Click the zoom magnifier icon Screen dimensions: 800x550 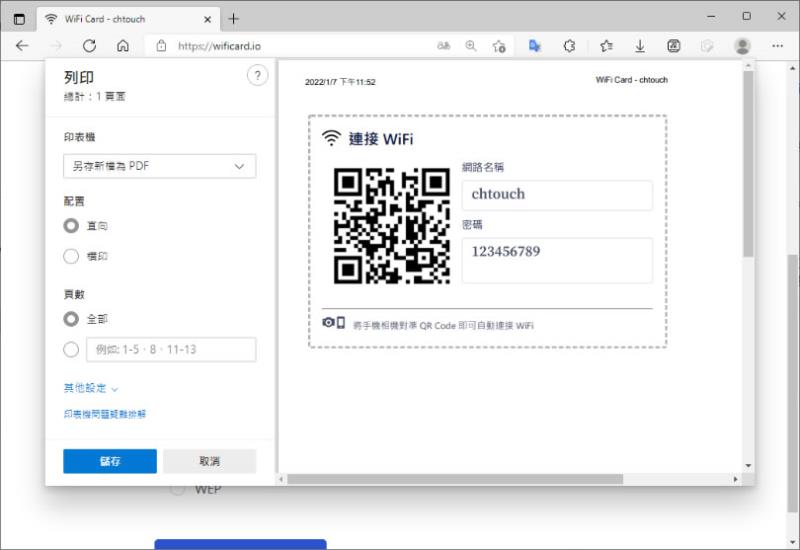(x=470, y=46)
